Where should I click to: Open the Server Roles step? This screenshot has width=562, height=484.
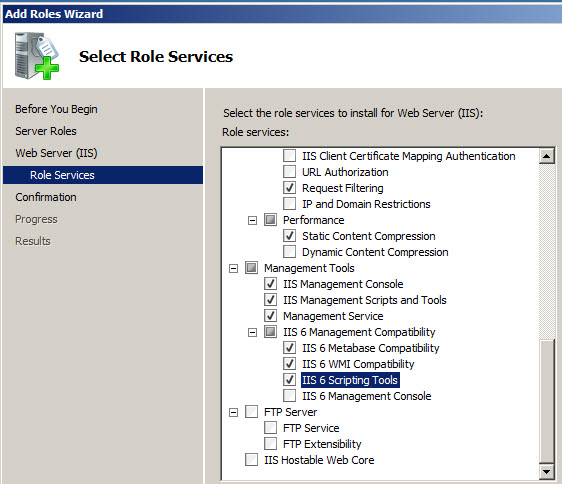pos(46,131)
